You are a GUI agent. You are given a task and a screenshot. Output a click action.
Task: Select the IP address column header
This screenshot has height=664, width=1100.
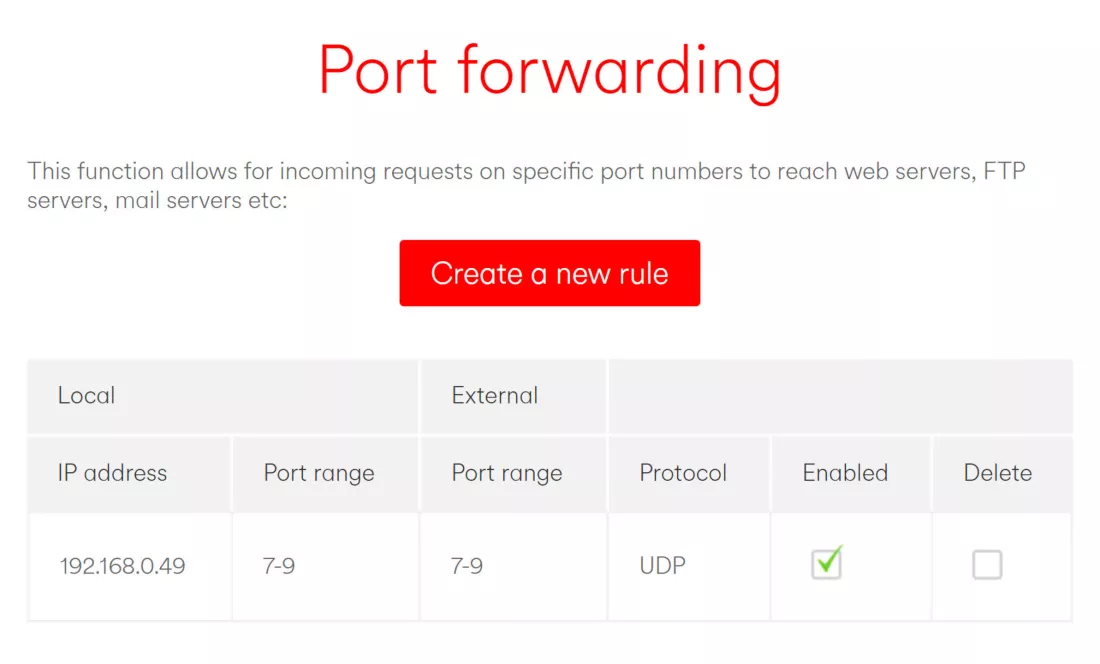click(112, 473)
